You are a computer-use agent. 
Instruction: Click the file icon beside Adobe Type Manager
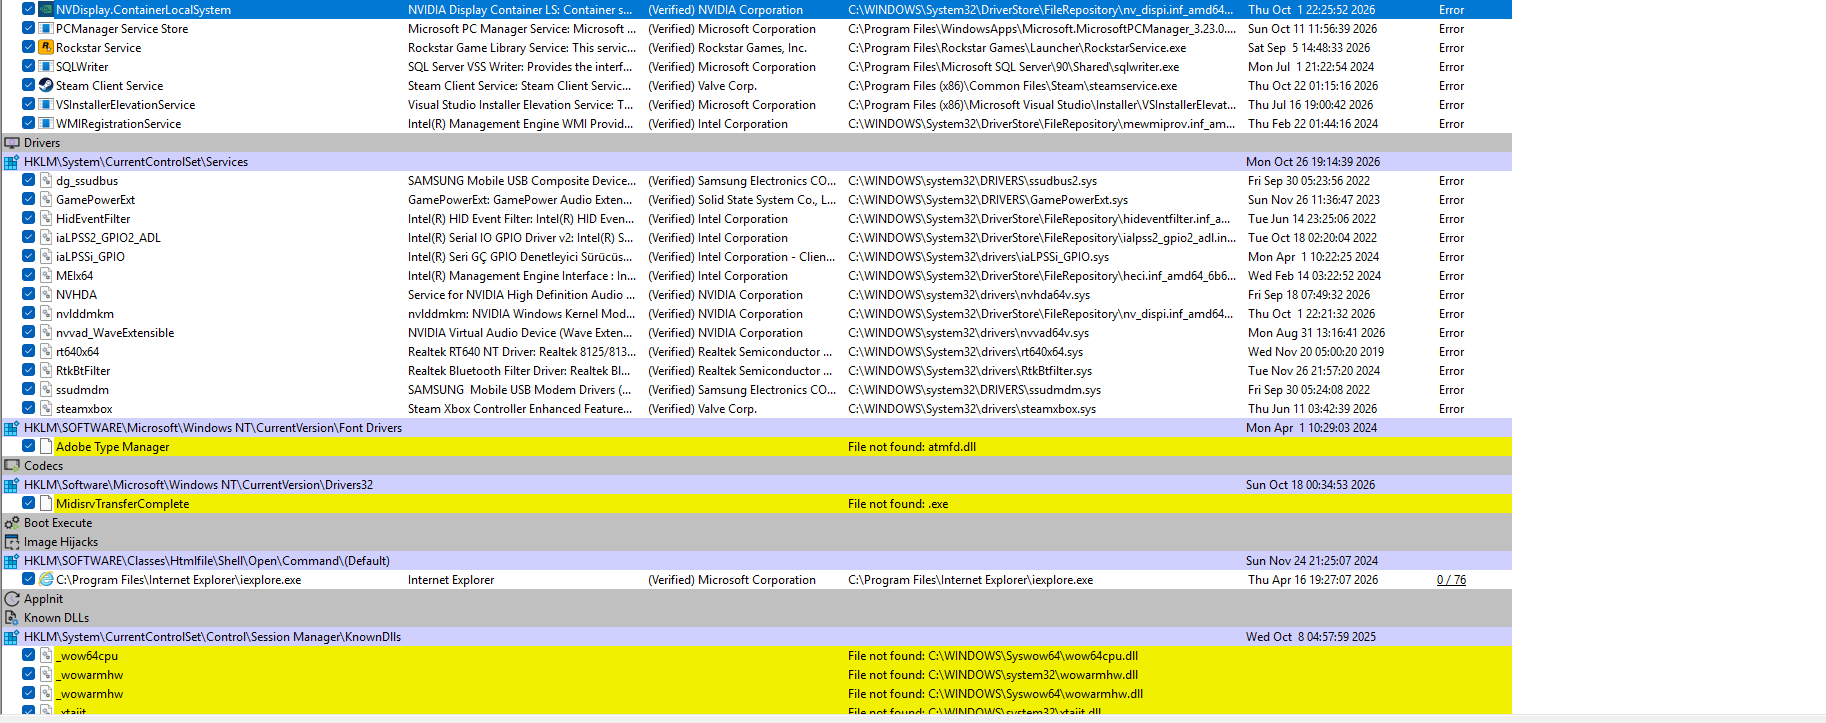46,446
